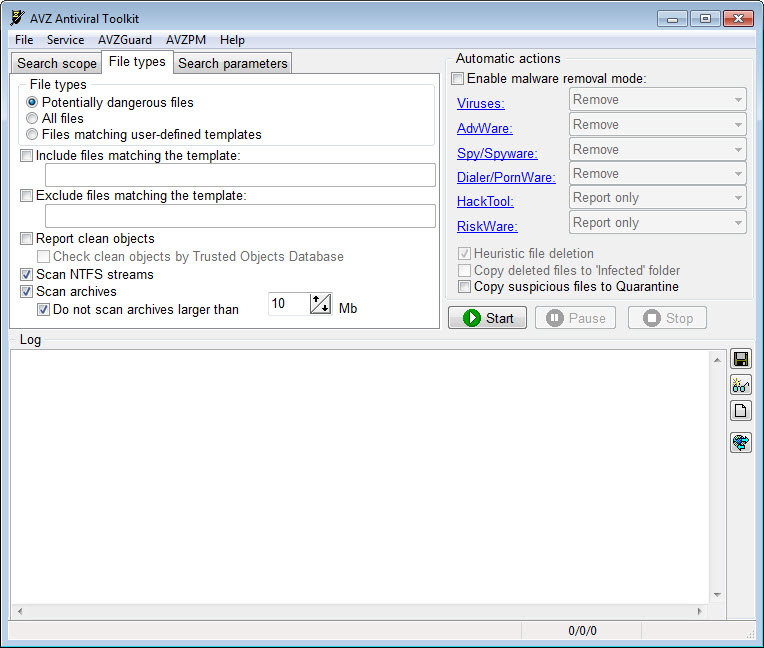Click archive size Mb spinner arrows
Viewport: 764px width, 648px height.
(x=321, y=304)
